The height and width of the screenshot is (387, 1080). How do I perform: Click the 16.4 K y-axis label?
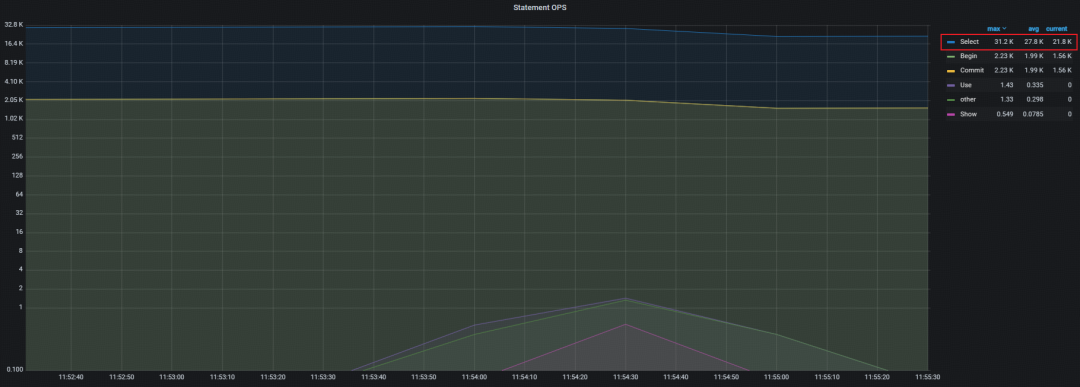point(14,43)
